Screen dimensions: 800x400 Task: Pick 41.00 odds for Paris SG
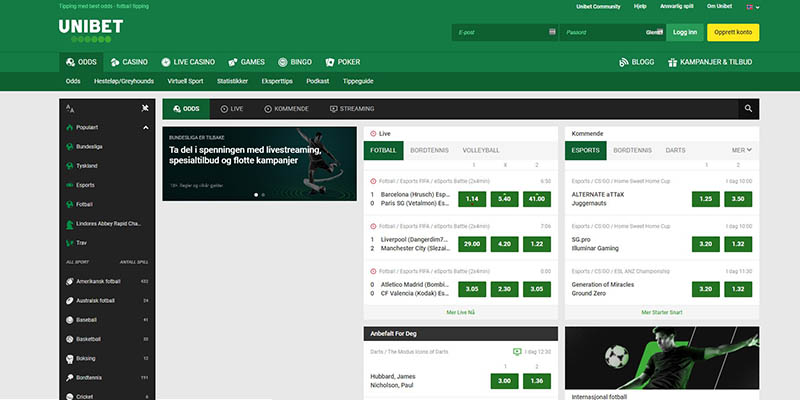[537, 199]
